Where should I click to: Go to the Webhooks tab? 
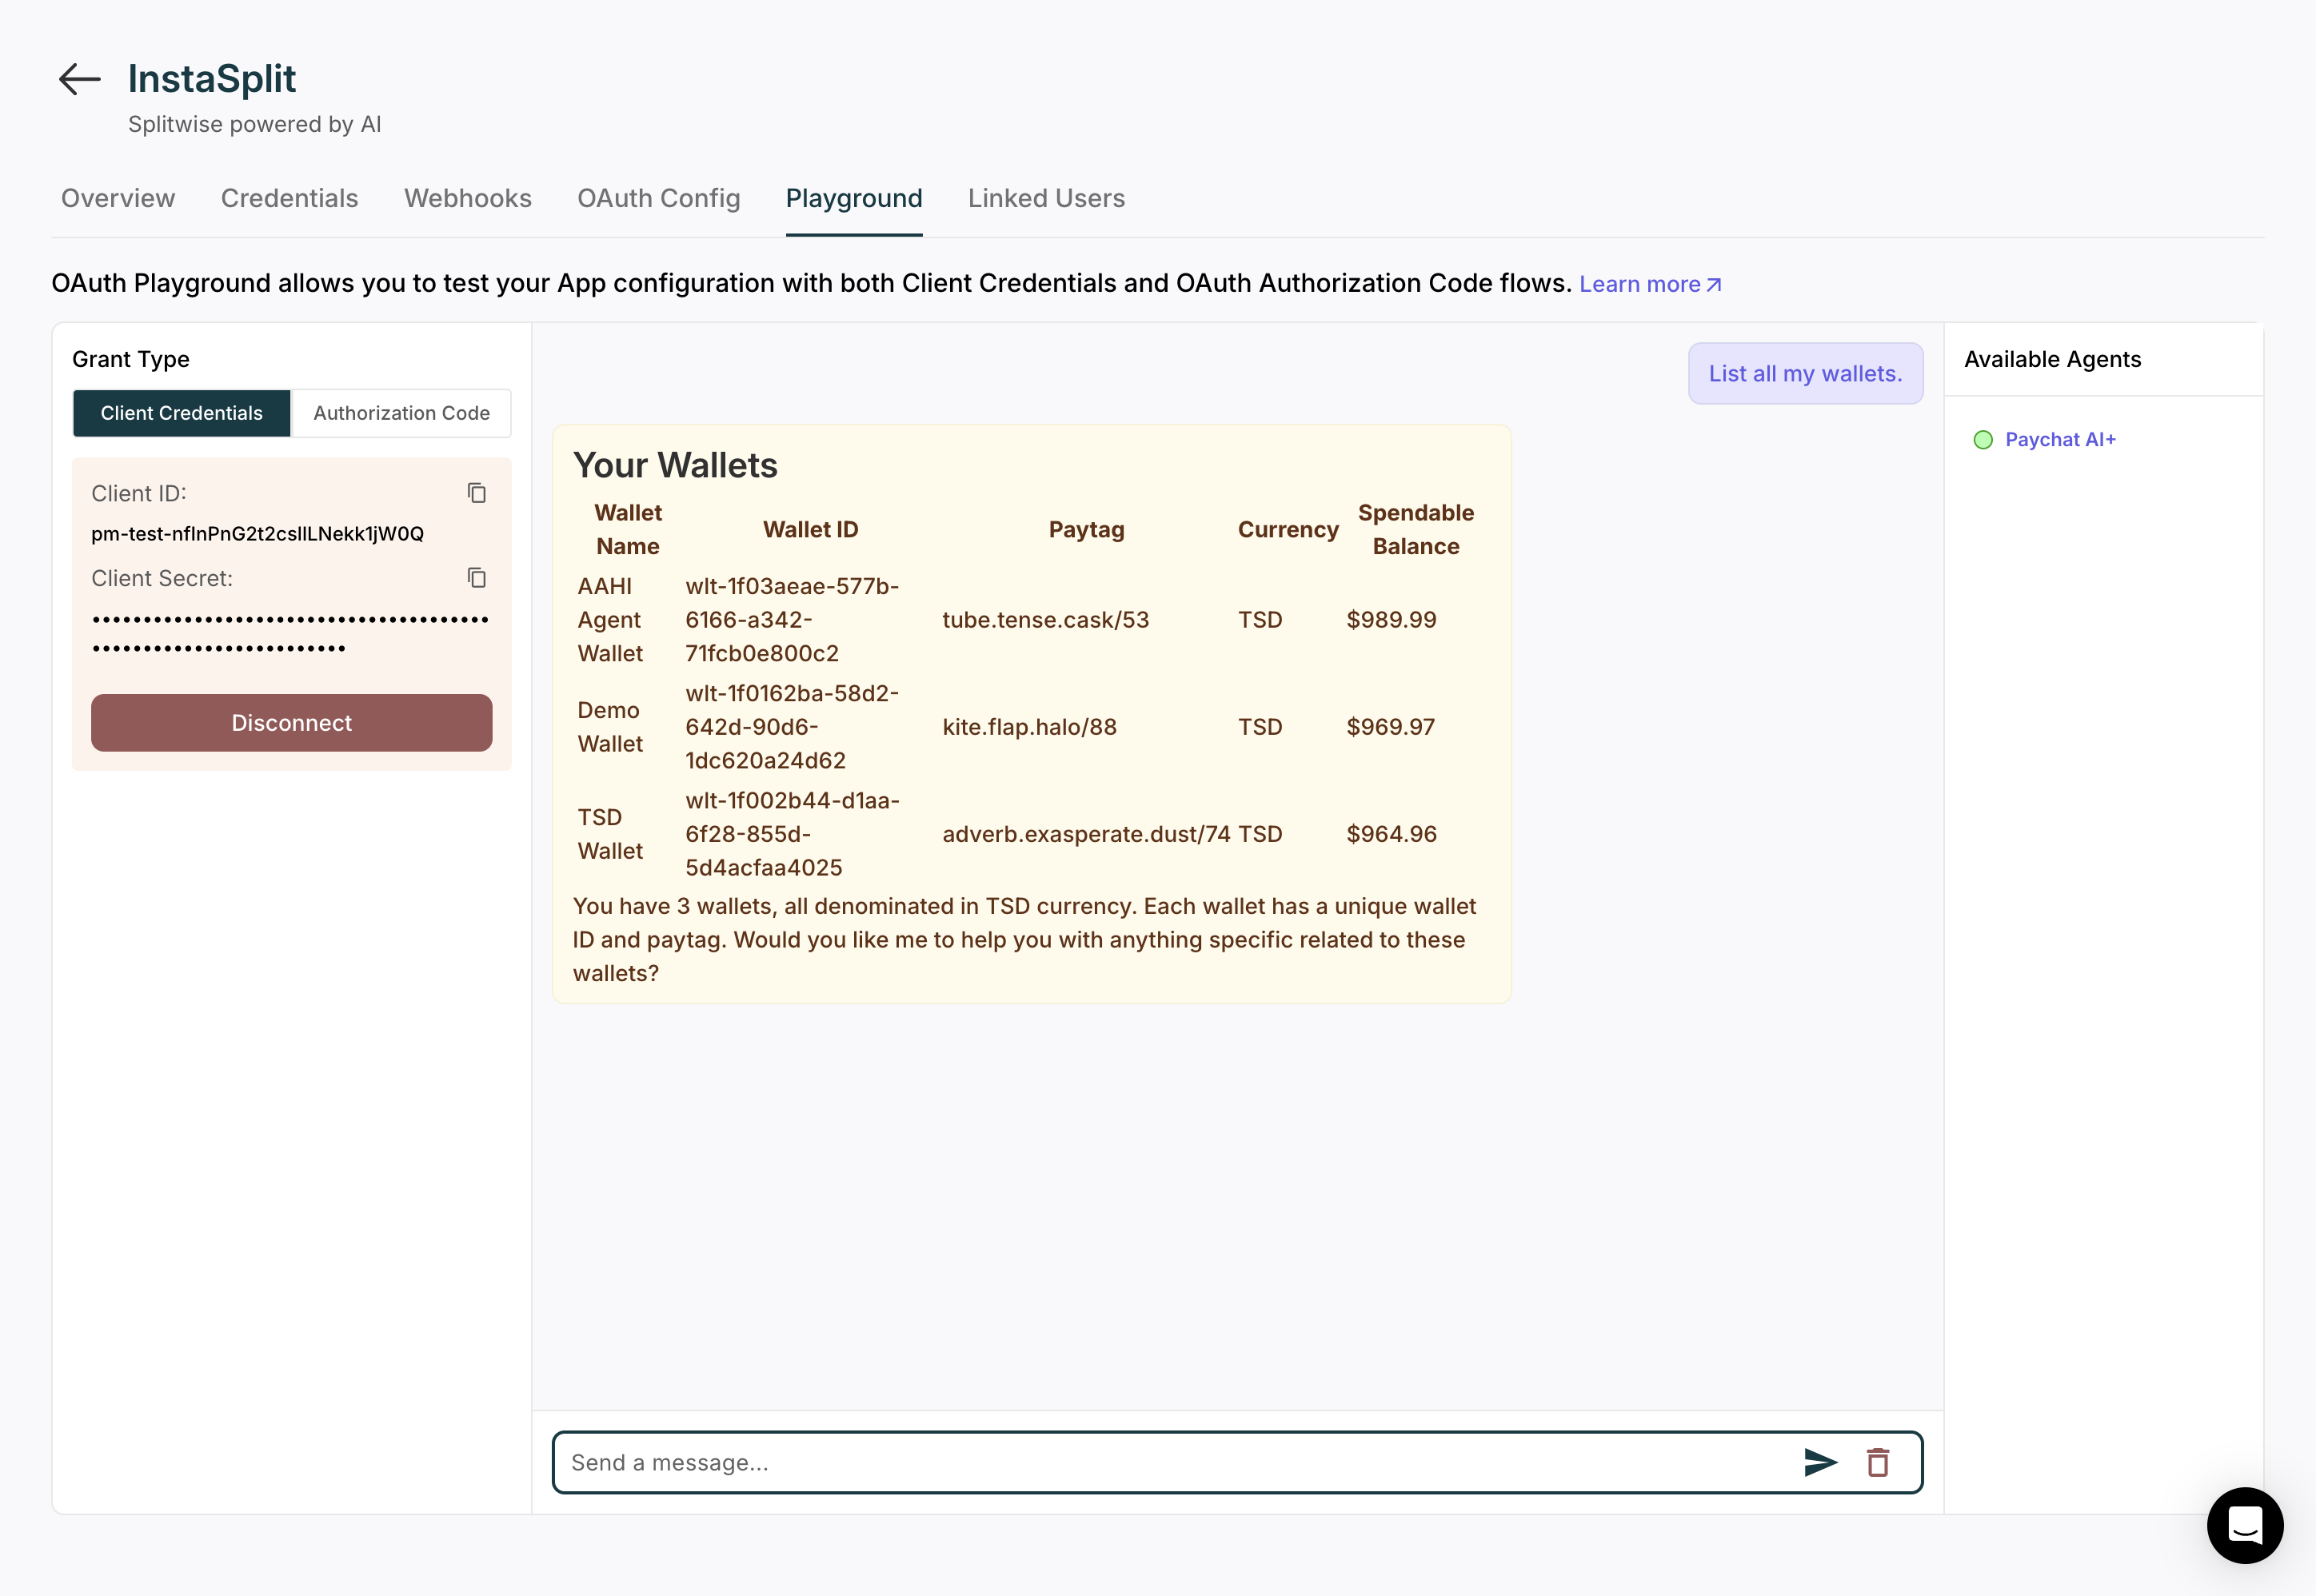[x=467, y=198]
